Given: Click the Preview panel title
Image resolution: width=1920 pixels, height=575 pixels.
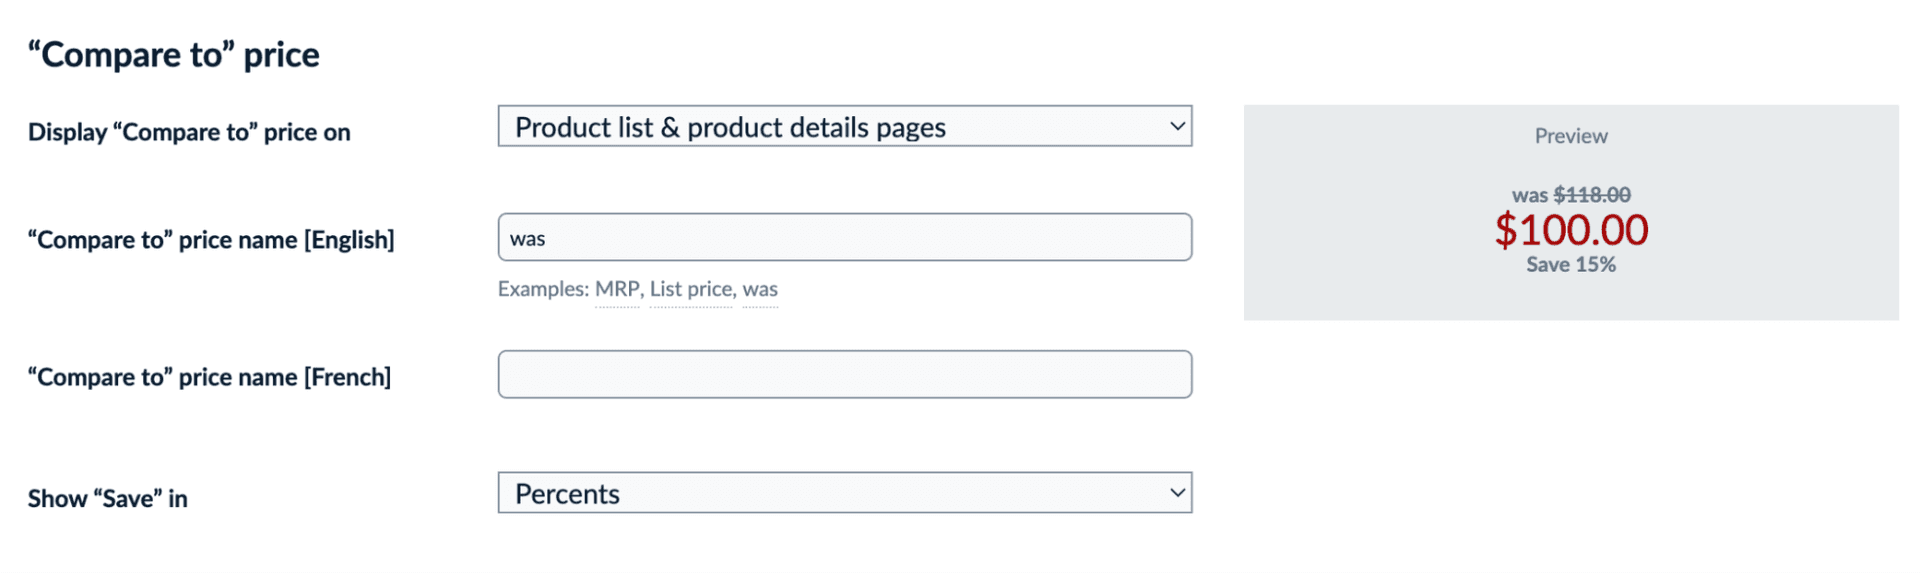Looking at the screenshot, I should [x=1570, y=136].
